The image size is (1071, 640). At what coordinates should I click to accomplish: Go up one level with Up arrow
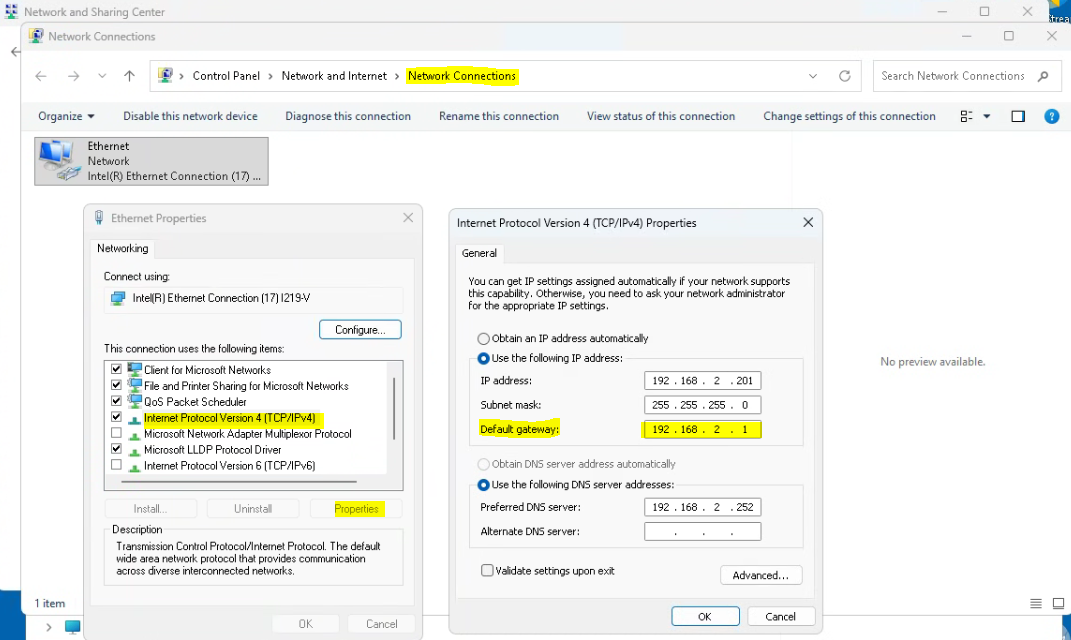tap(129, 76)
